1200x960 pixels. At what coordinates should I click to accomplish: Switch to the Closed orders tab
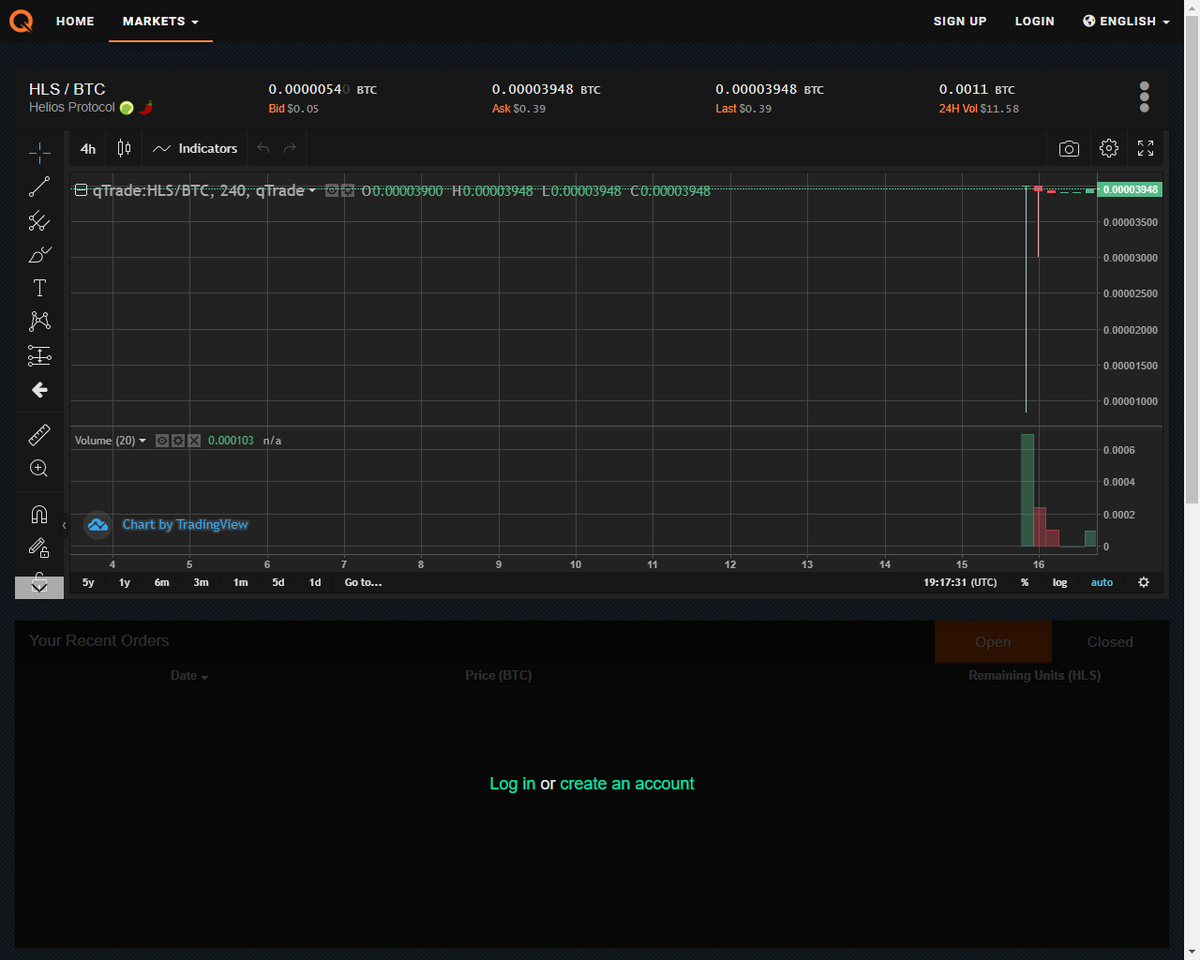click(x=1110, y=642)
